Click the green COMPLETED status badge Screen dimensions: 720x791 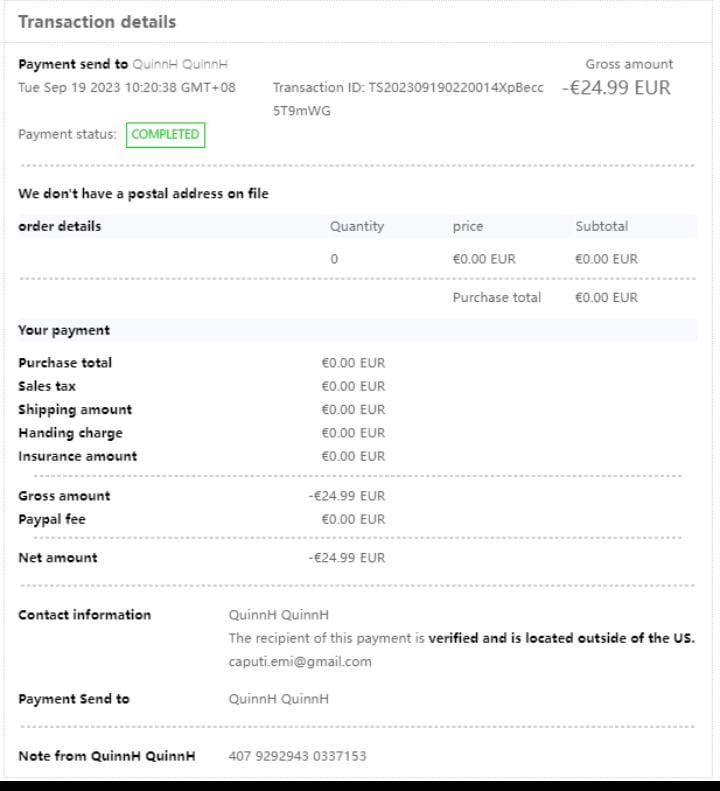[x=165, y=134]
